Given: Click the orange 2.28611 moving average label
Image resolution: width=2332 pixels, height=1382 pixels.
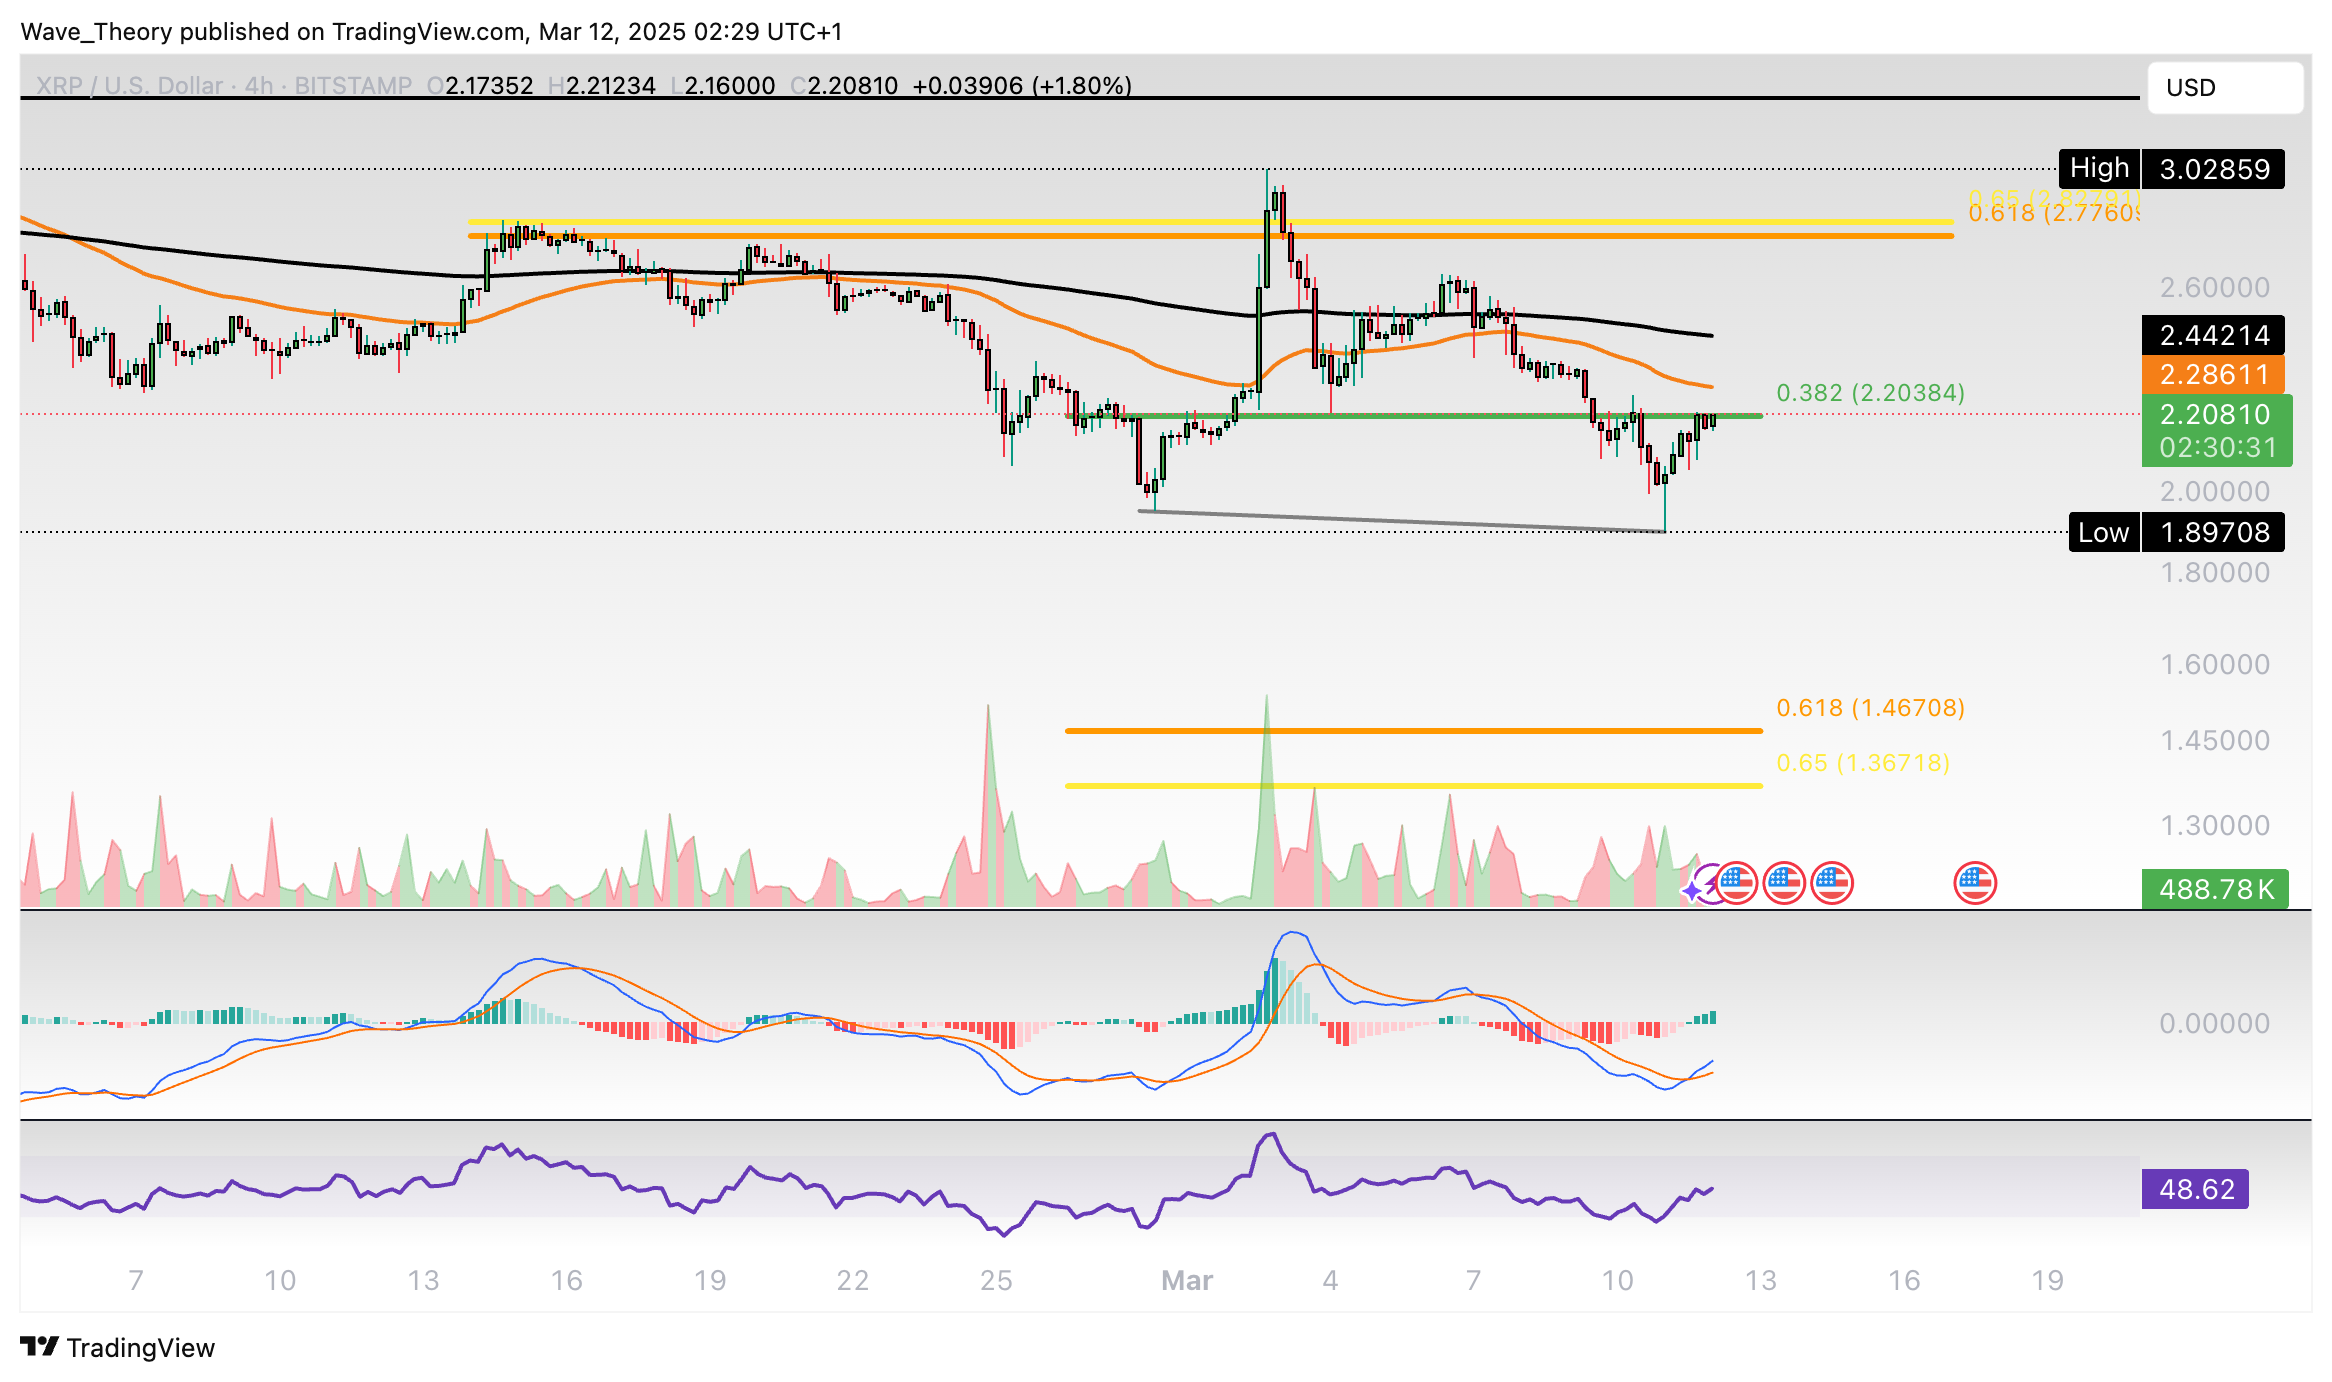Looking at the screenshot, I should pyautogui.click(x=2213, y=375).
